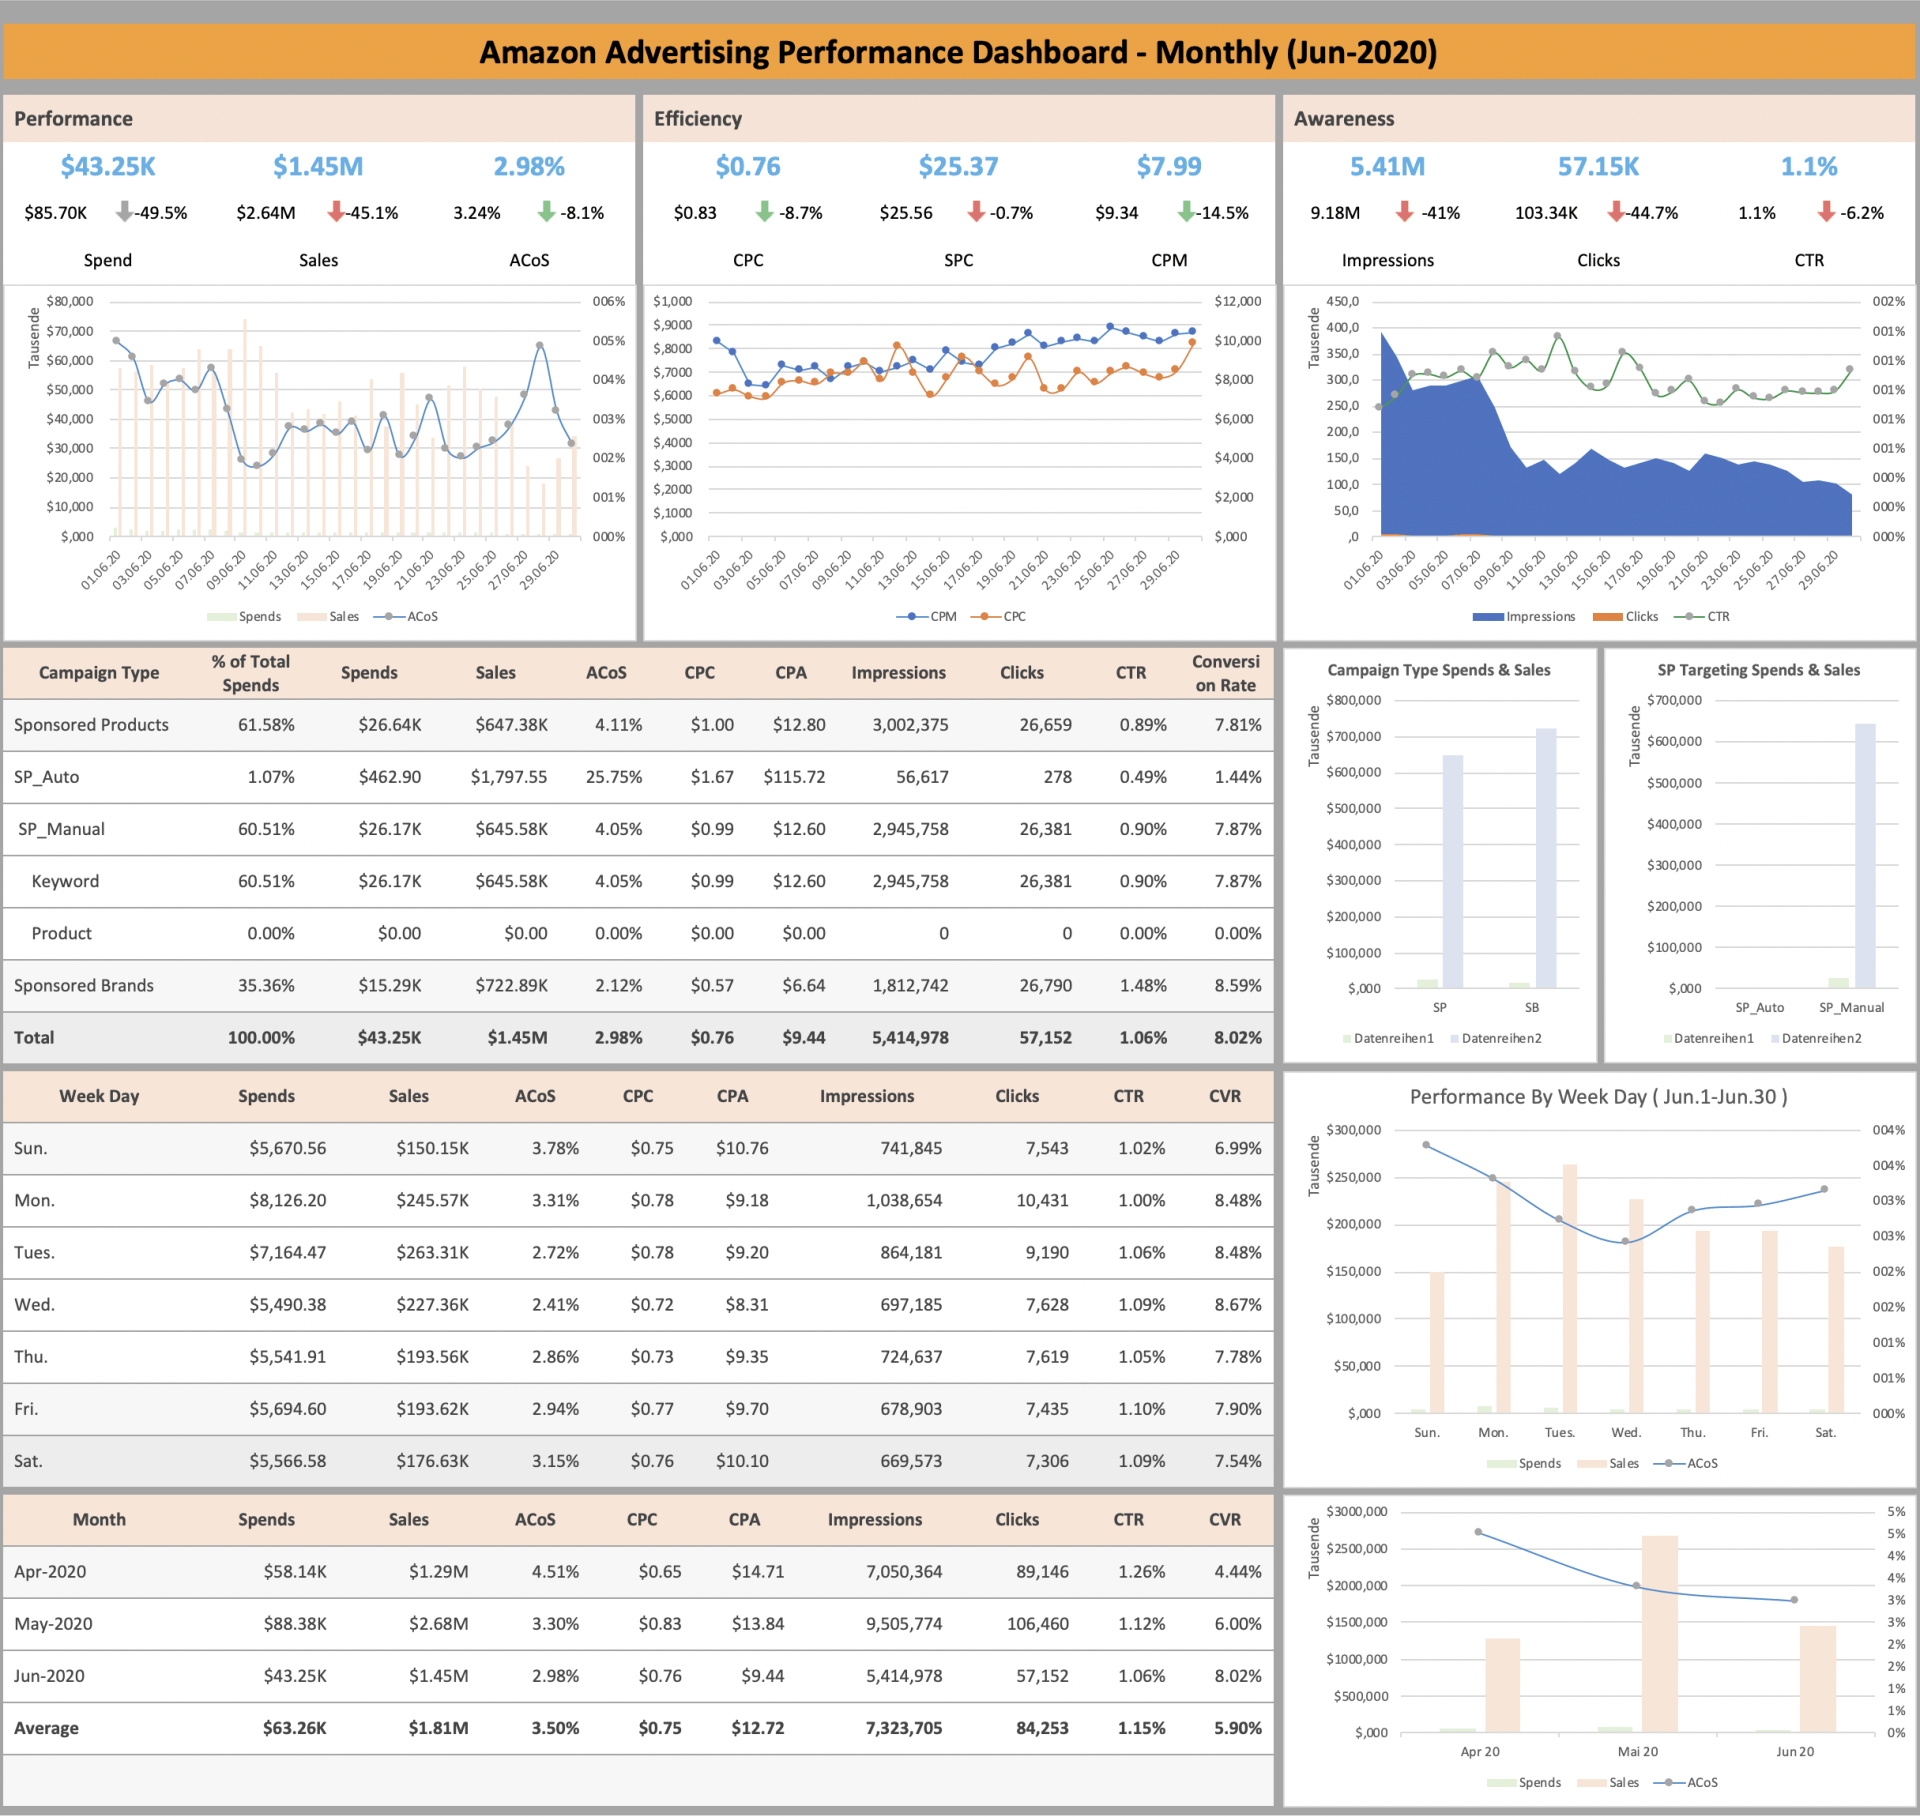The height and width of the screenshot is (1817, 1920).
Task: Click the $245.57K Sales cell for Mon.
Action: coord(432,1200)
